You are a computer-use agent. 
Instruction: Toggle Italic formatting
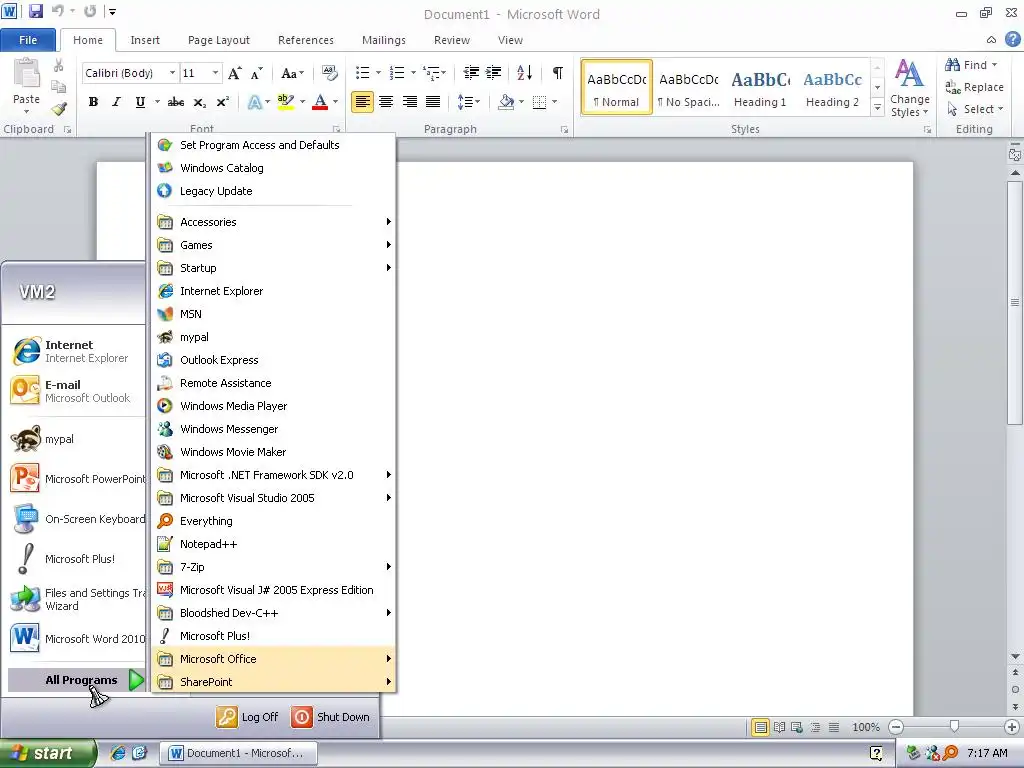(116, 102)
